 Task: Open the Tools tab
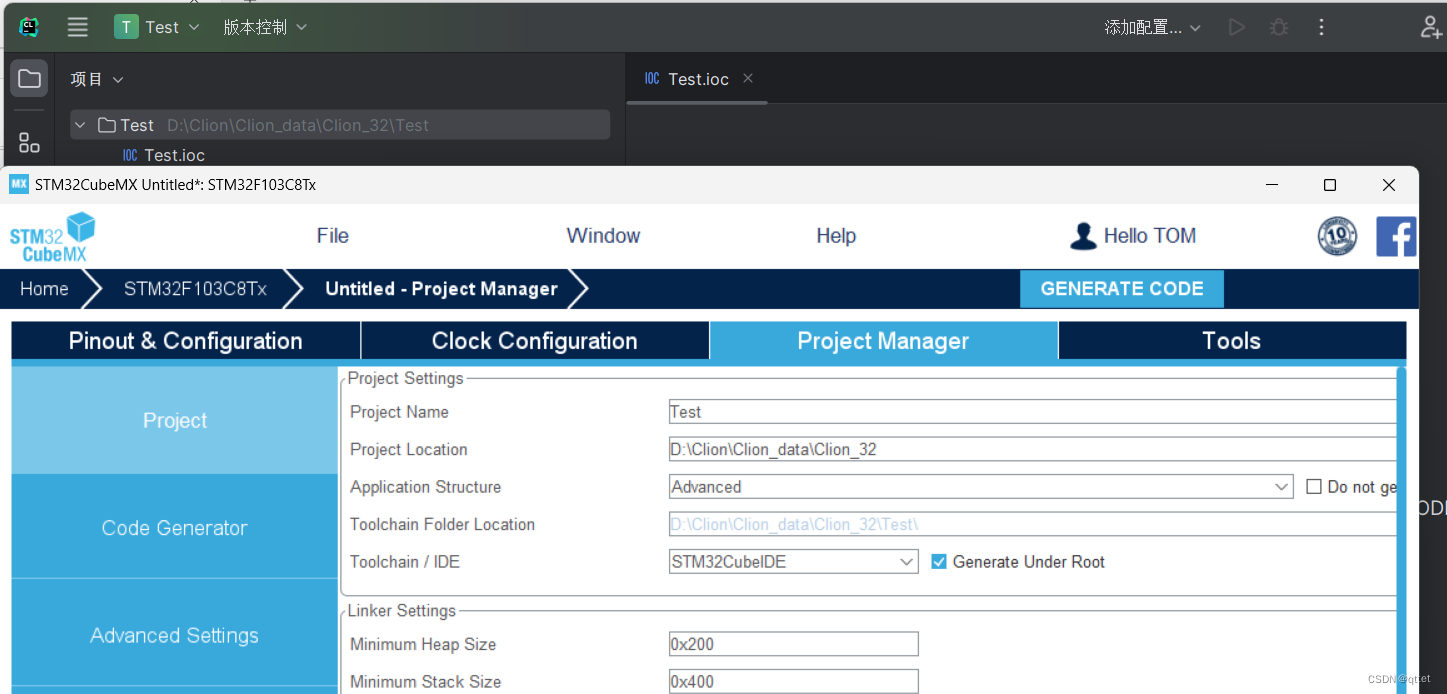(x=1232, y=341)
